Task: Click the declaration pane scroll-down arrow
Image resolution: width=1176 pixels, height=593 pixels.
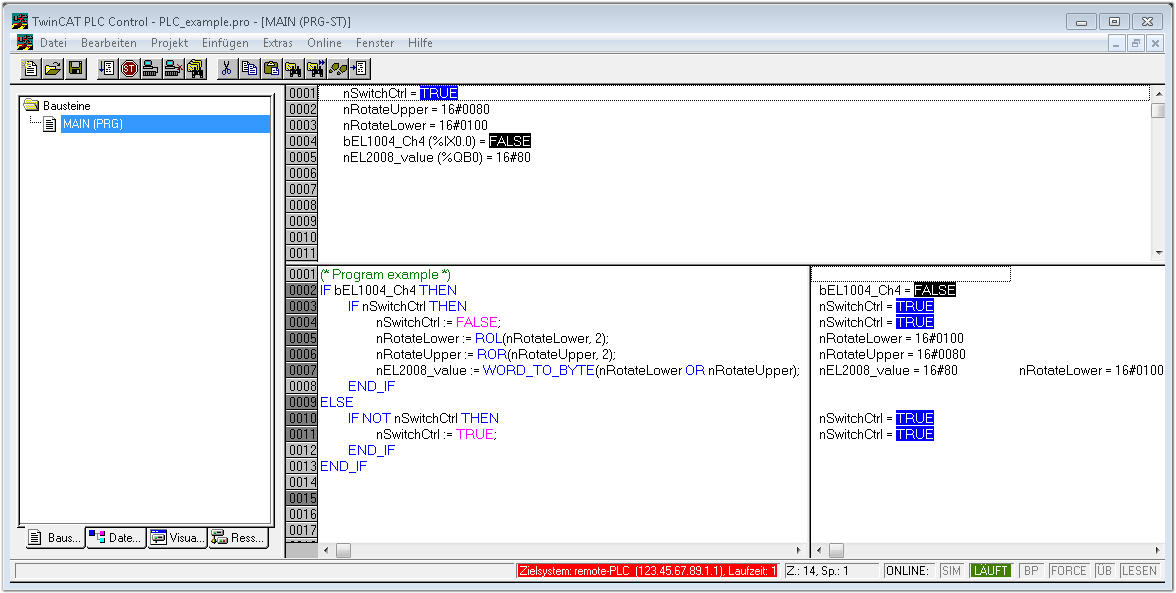Action: [x=1158, y=253]
